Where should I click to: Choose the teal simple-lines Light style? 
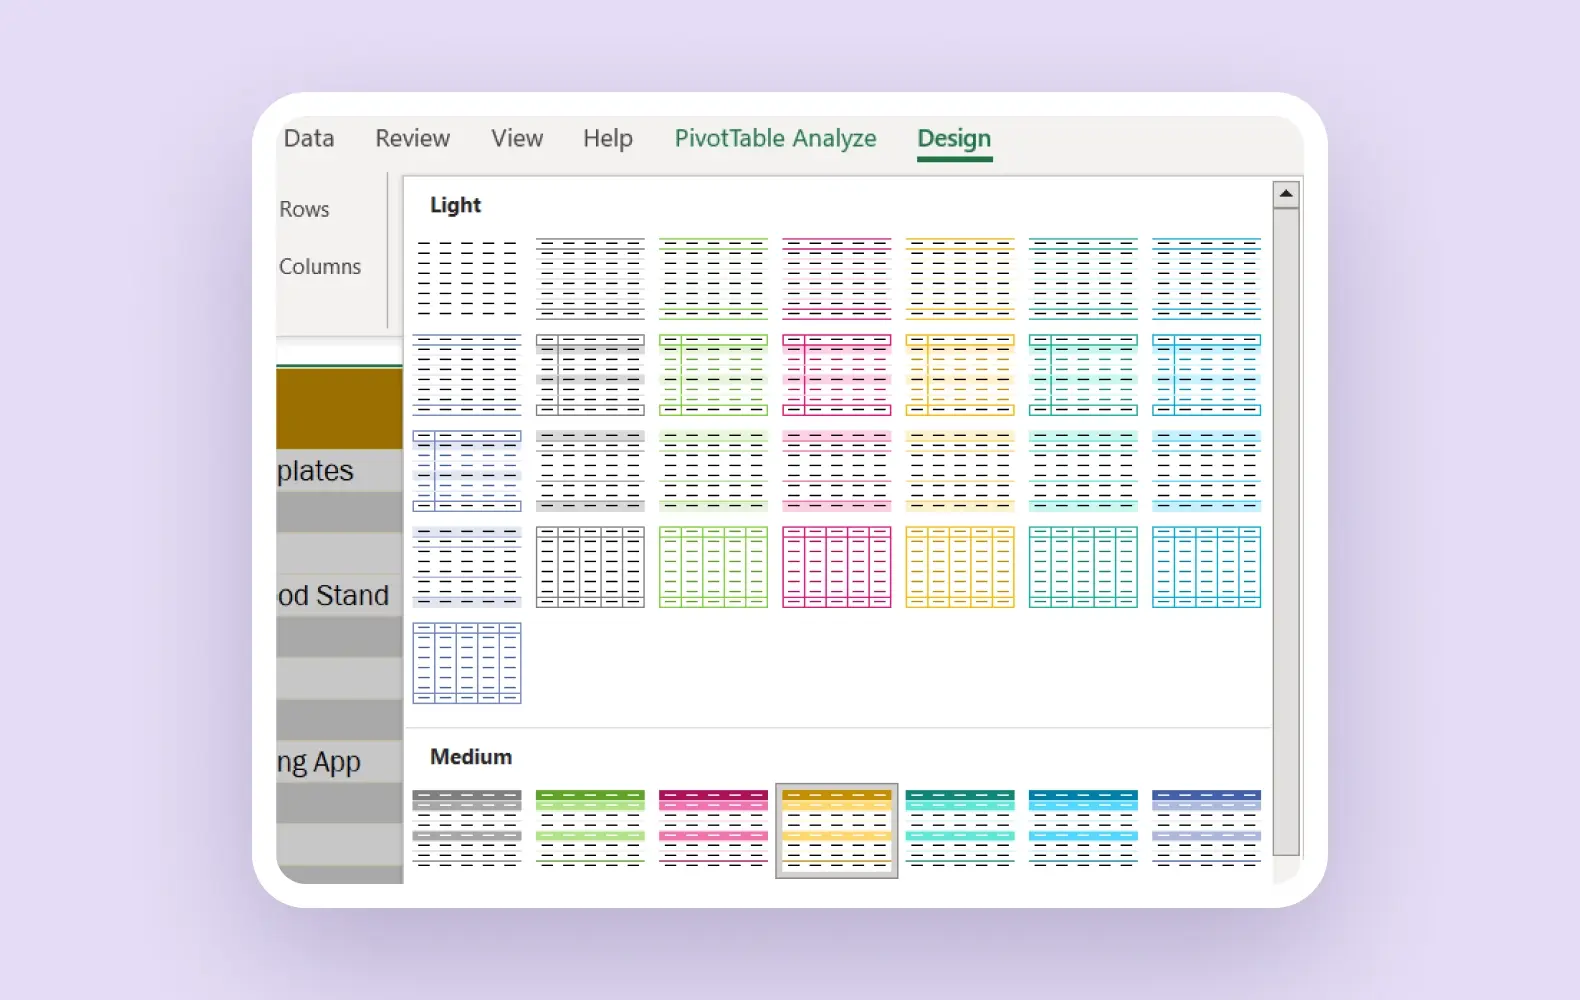pyautogui.click(x=1083, y=278)
